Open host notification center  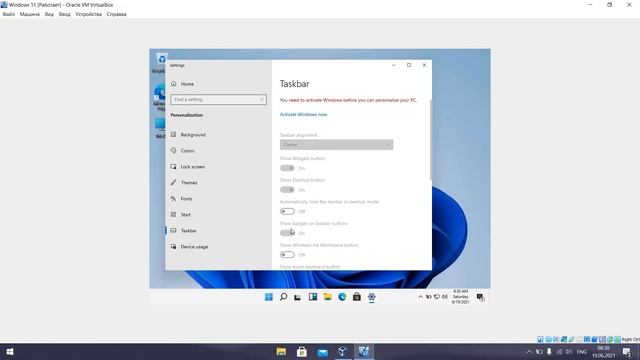point(627,352)
